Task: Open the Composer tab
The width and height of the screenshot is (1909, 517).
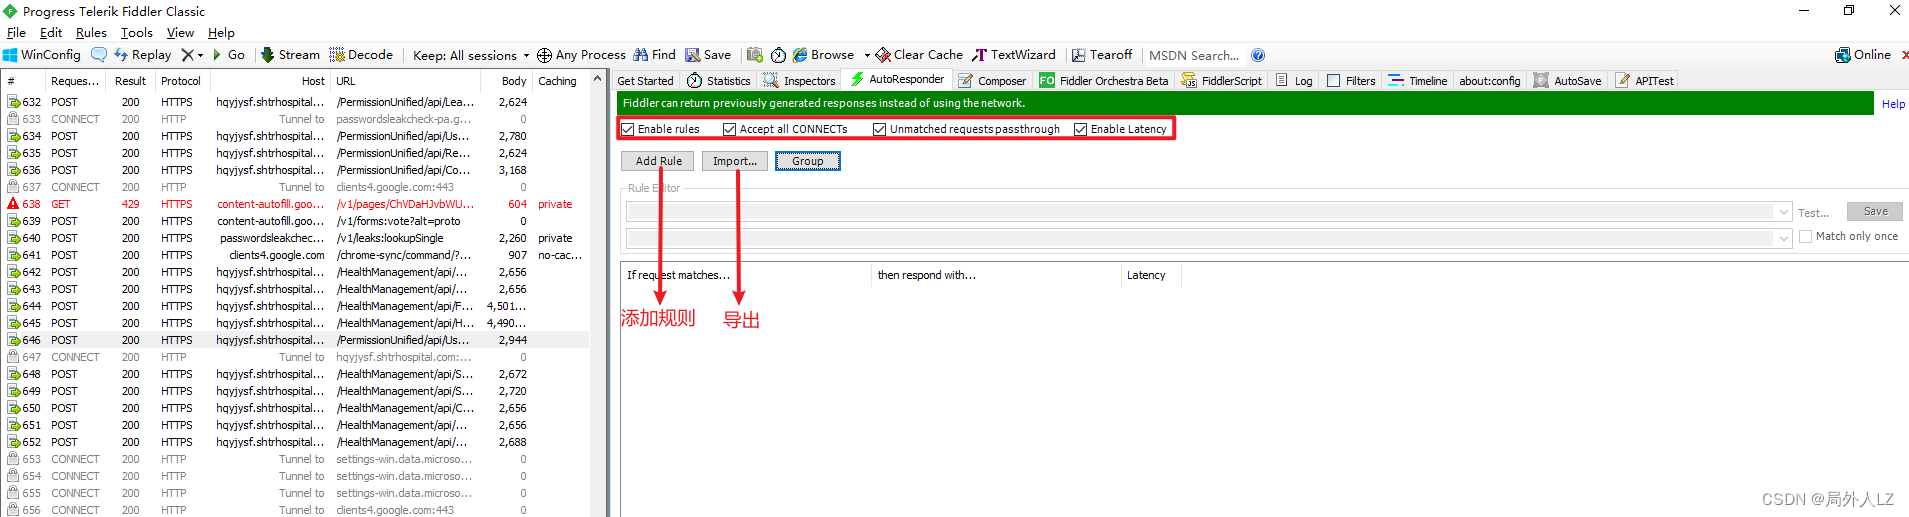Action: click(x=992, y=81)
